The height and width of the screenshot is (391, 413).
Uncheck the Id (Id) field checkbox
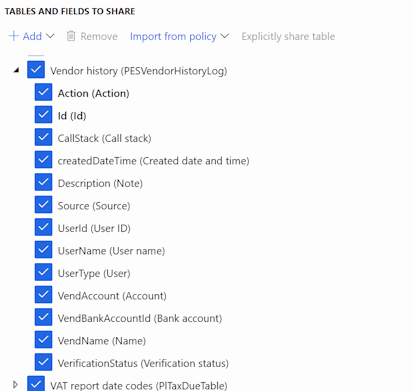point(43,114)
